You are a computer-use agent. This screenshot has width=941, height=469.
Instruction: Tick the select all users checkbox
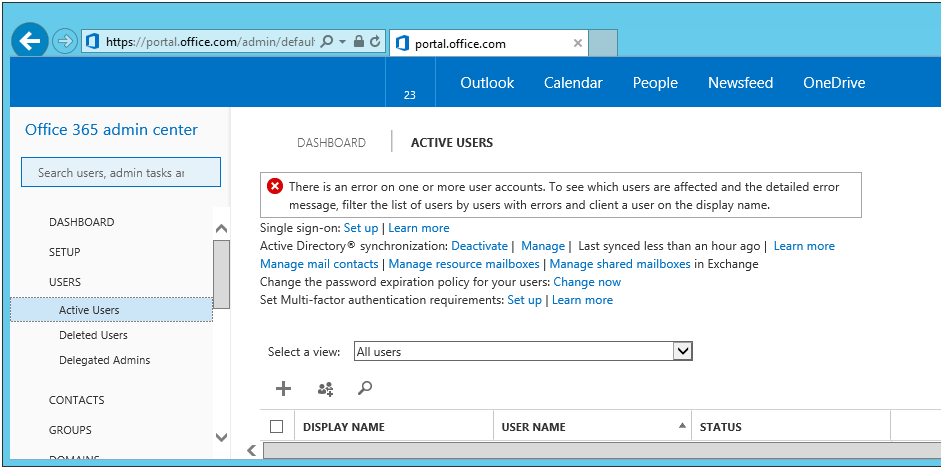coord(277,426)
